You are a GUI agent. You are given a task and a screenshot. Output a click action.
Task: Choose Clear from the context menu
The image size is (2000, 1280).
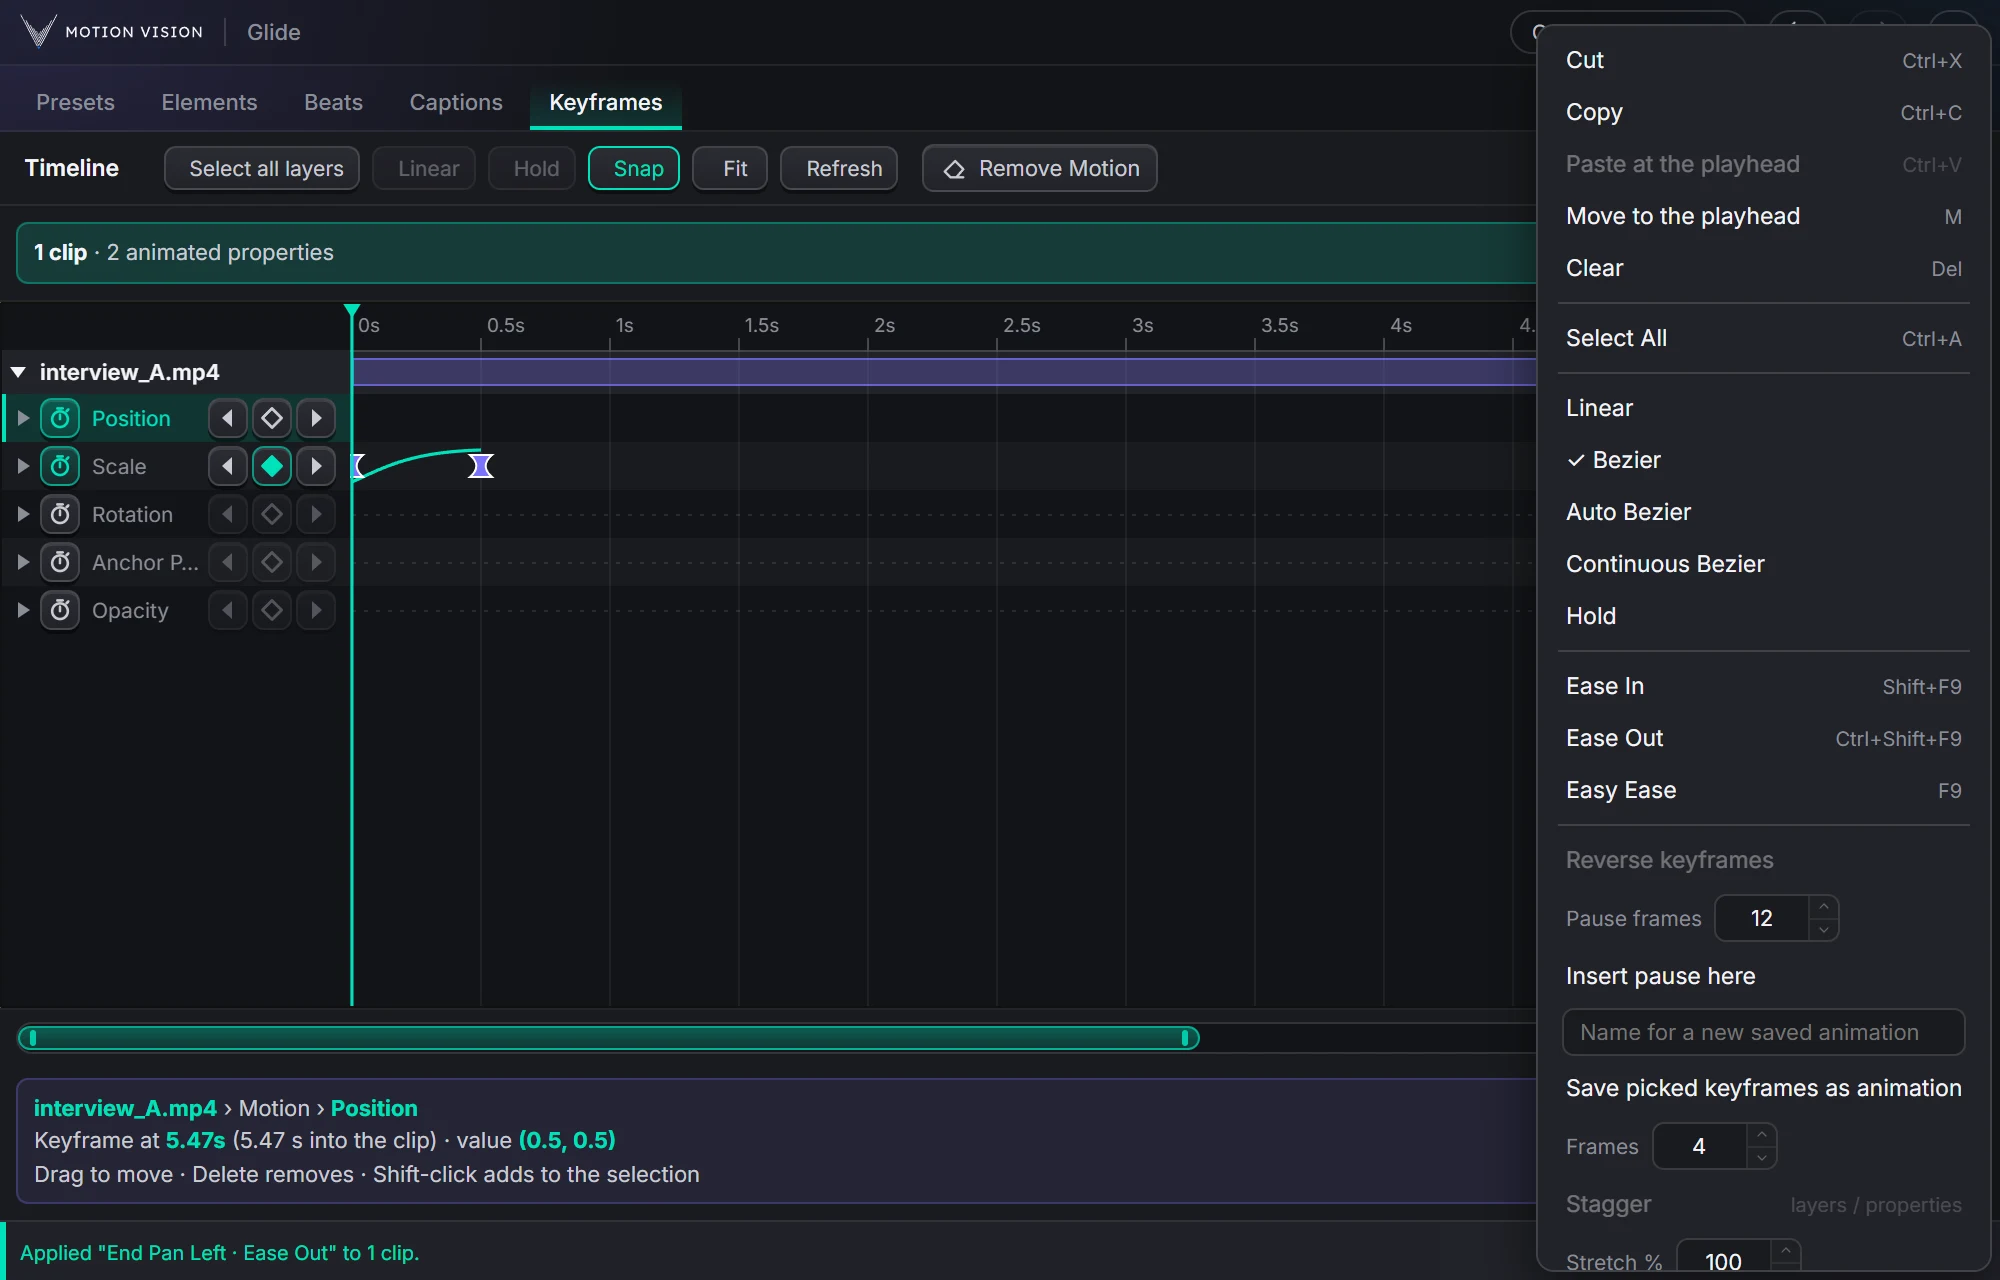[x=1763, y=268]
